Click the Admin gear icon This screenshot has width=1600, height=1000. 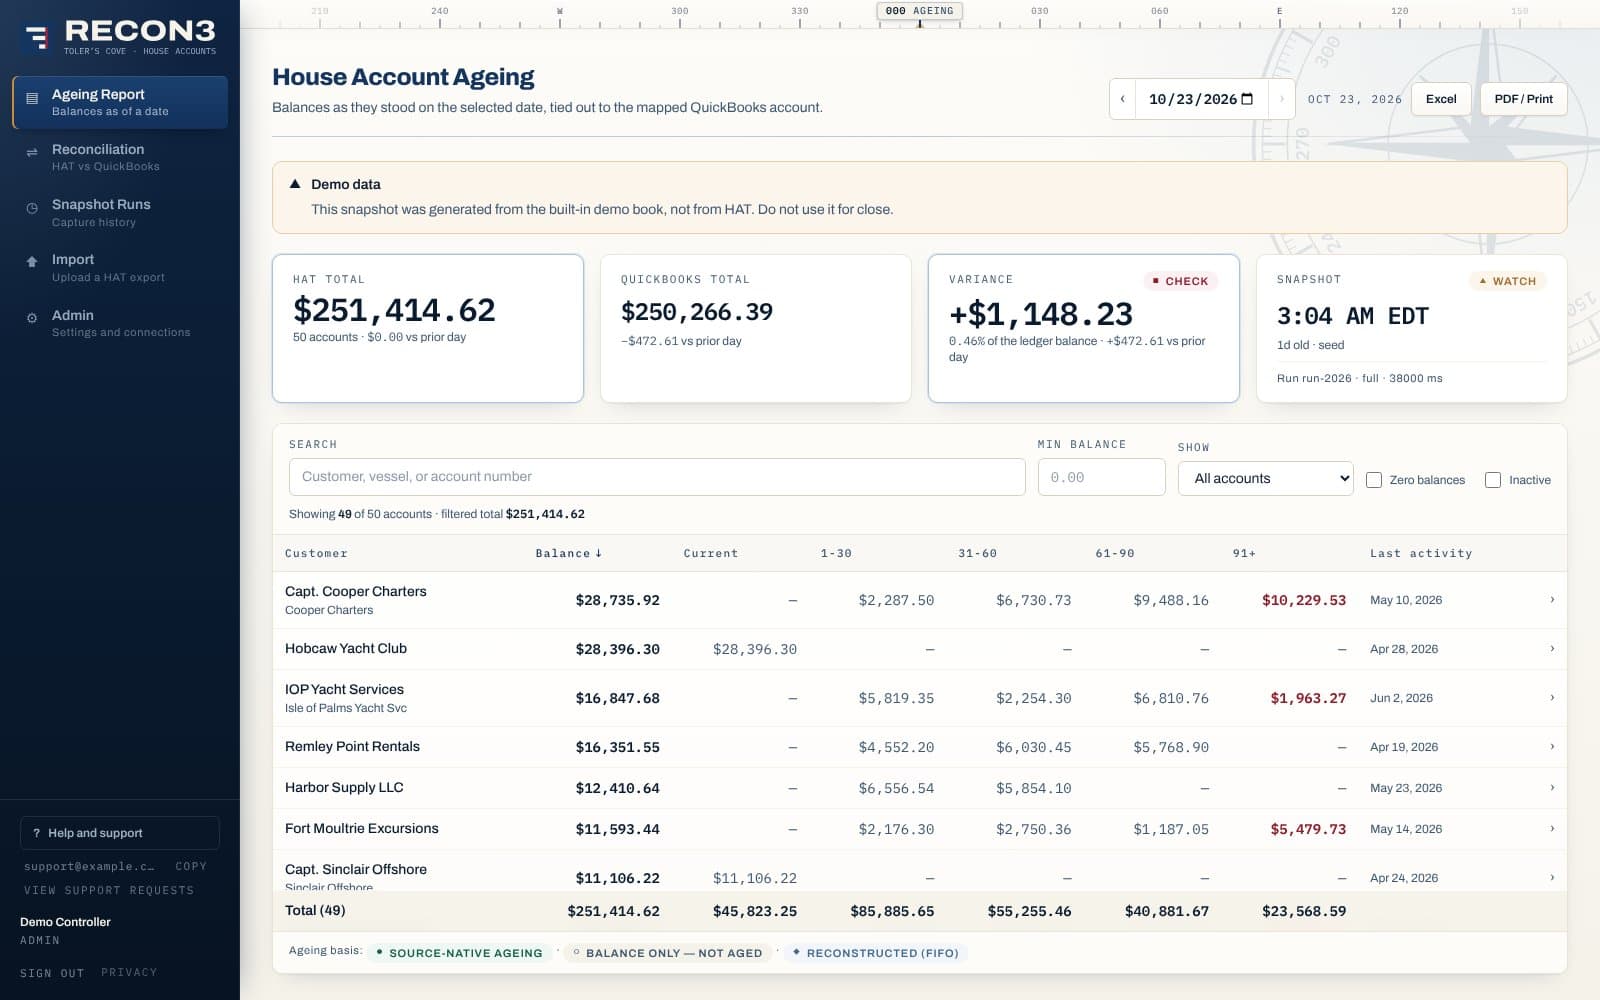tap(32, 318)
